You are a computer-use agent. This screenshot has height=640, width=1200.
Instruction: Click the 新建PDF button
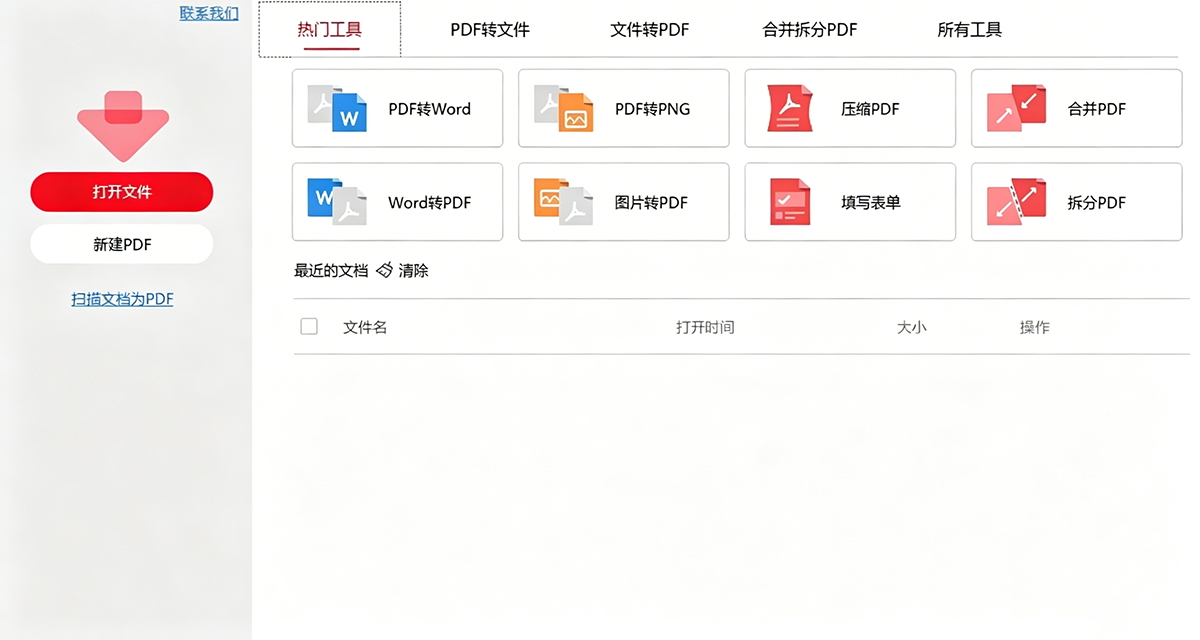(122, 244)
